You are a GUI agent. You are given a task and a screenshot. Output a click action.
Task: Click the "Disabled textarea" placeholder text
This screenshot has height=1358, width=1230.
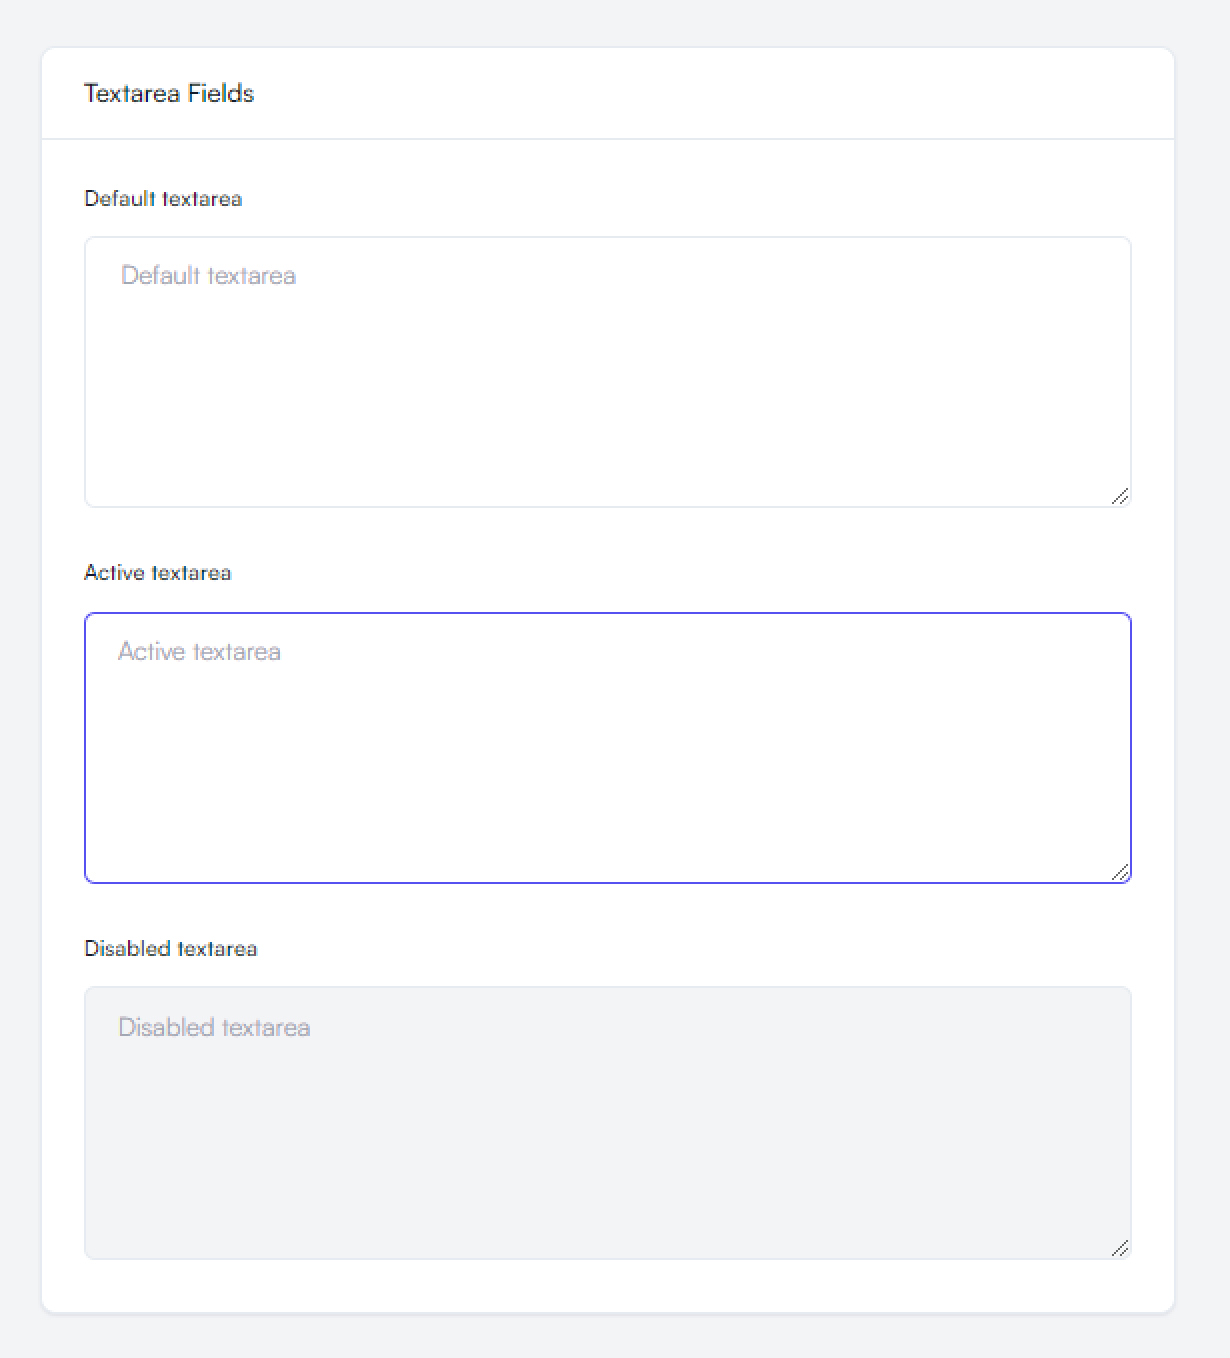click(214, 1028)
